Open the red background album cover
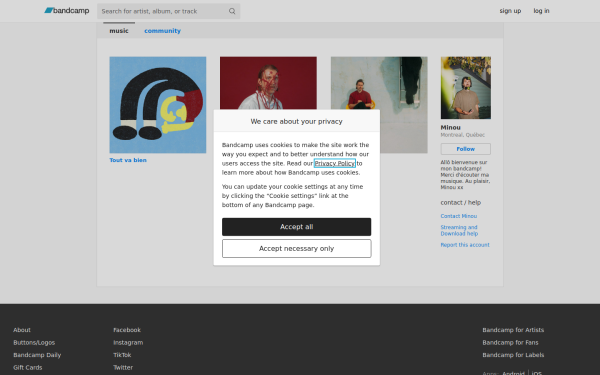This screenshot has height=375, width=600. pos(268,83)
